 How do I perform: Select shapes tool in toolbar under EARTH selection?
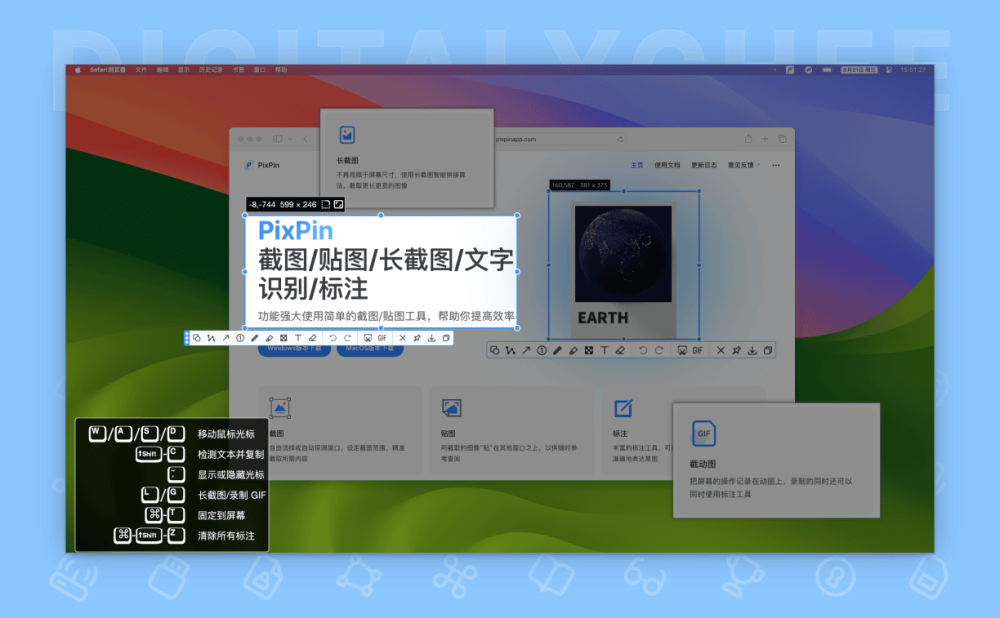(495, 350)
